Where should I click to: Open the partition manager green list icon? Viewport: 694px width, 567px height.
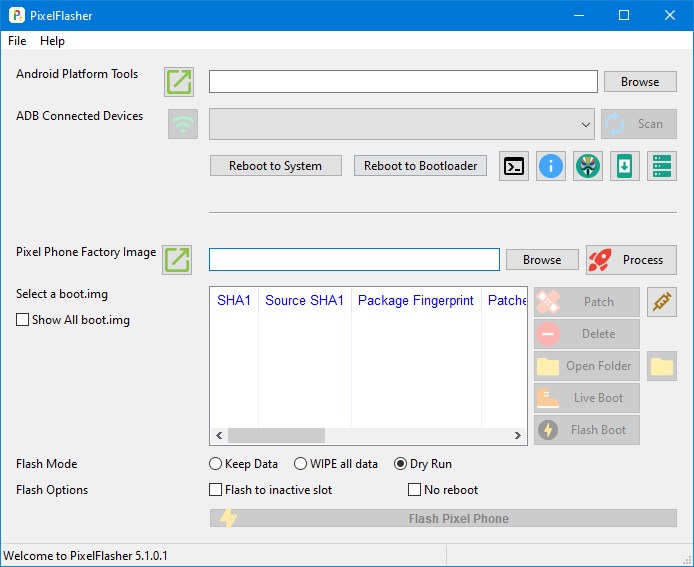662,166
